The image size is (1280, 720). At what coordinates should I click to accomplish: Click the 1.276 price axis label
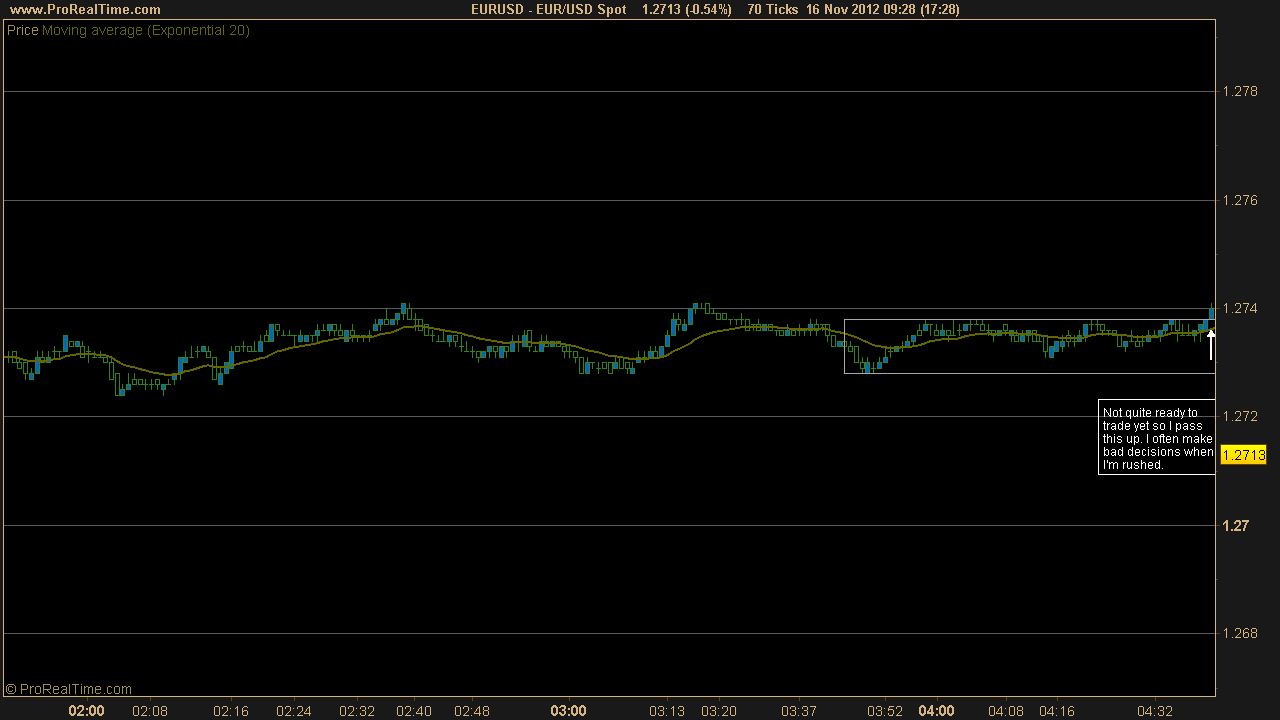point(1241,200)
